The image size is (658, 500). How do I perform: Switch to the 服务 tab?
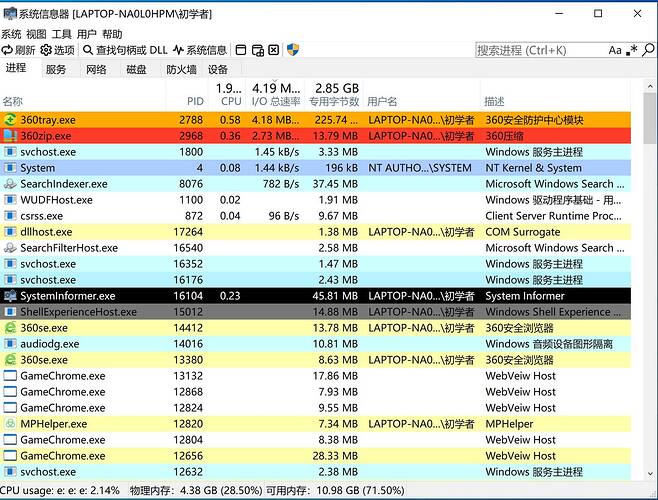coord(56,69)
